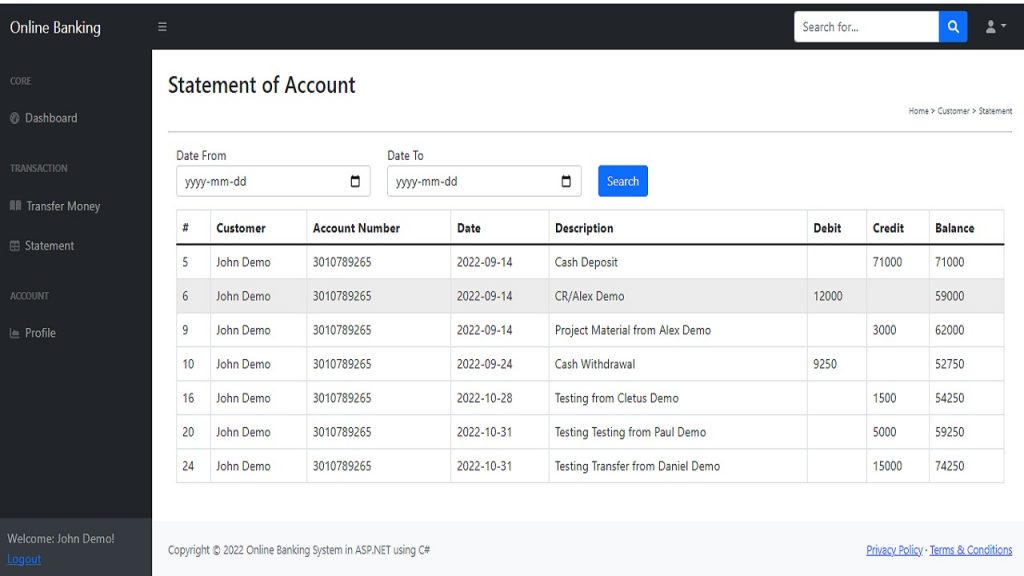The height and width of the screenshot is (576, 1024).
Task: Open the Privacy Policy page
Action: pyautogui.click(x=894, y=550)
